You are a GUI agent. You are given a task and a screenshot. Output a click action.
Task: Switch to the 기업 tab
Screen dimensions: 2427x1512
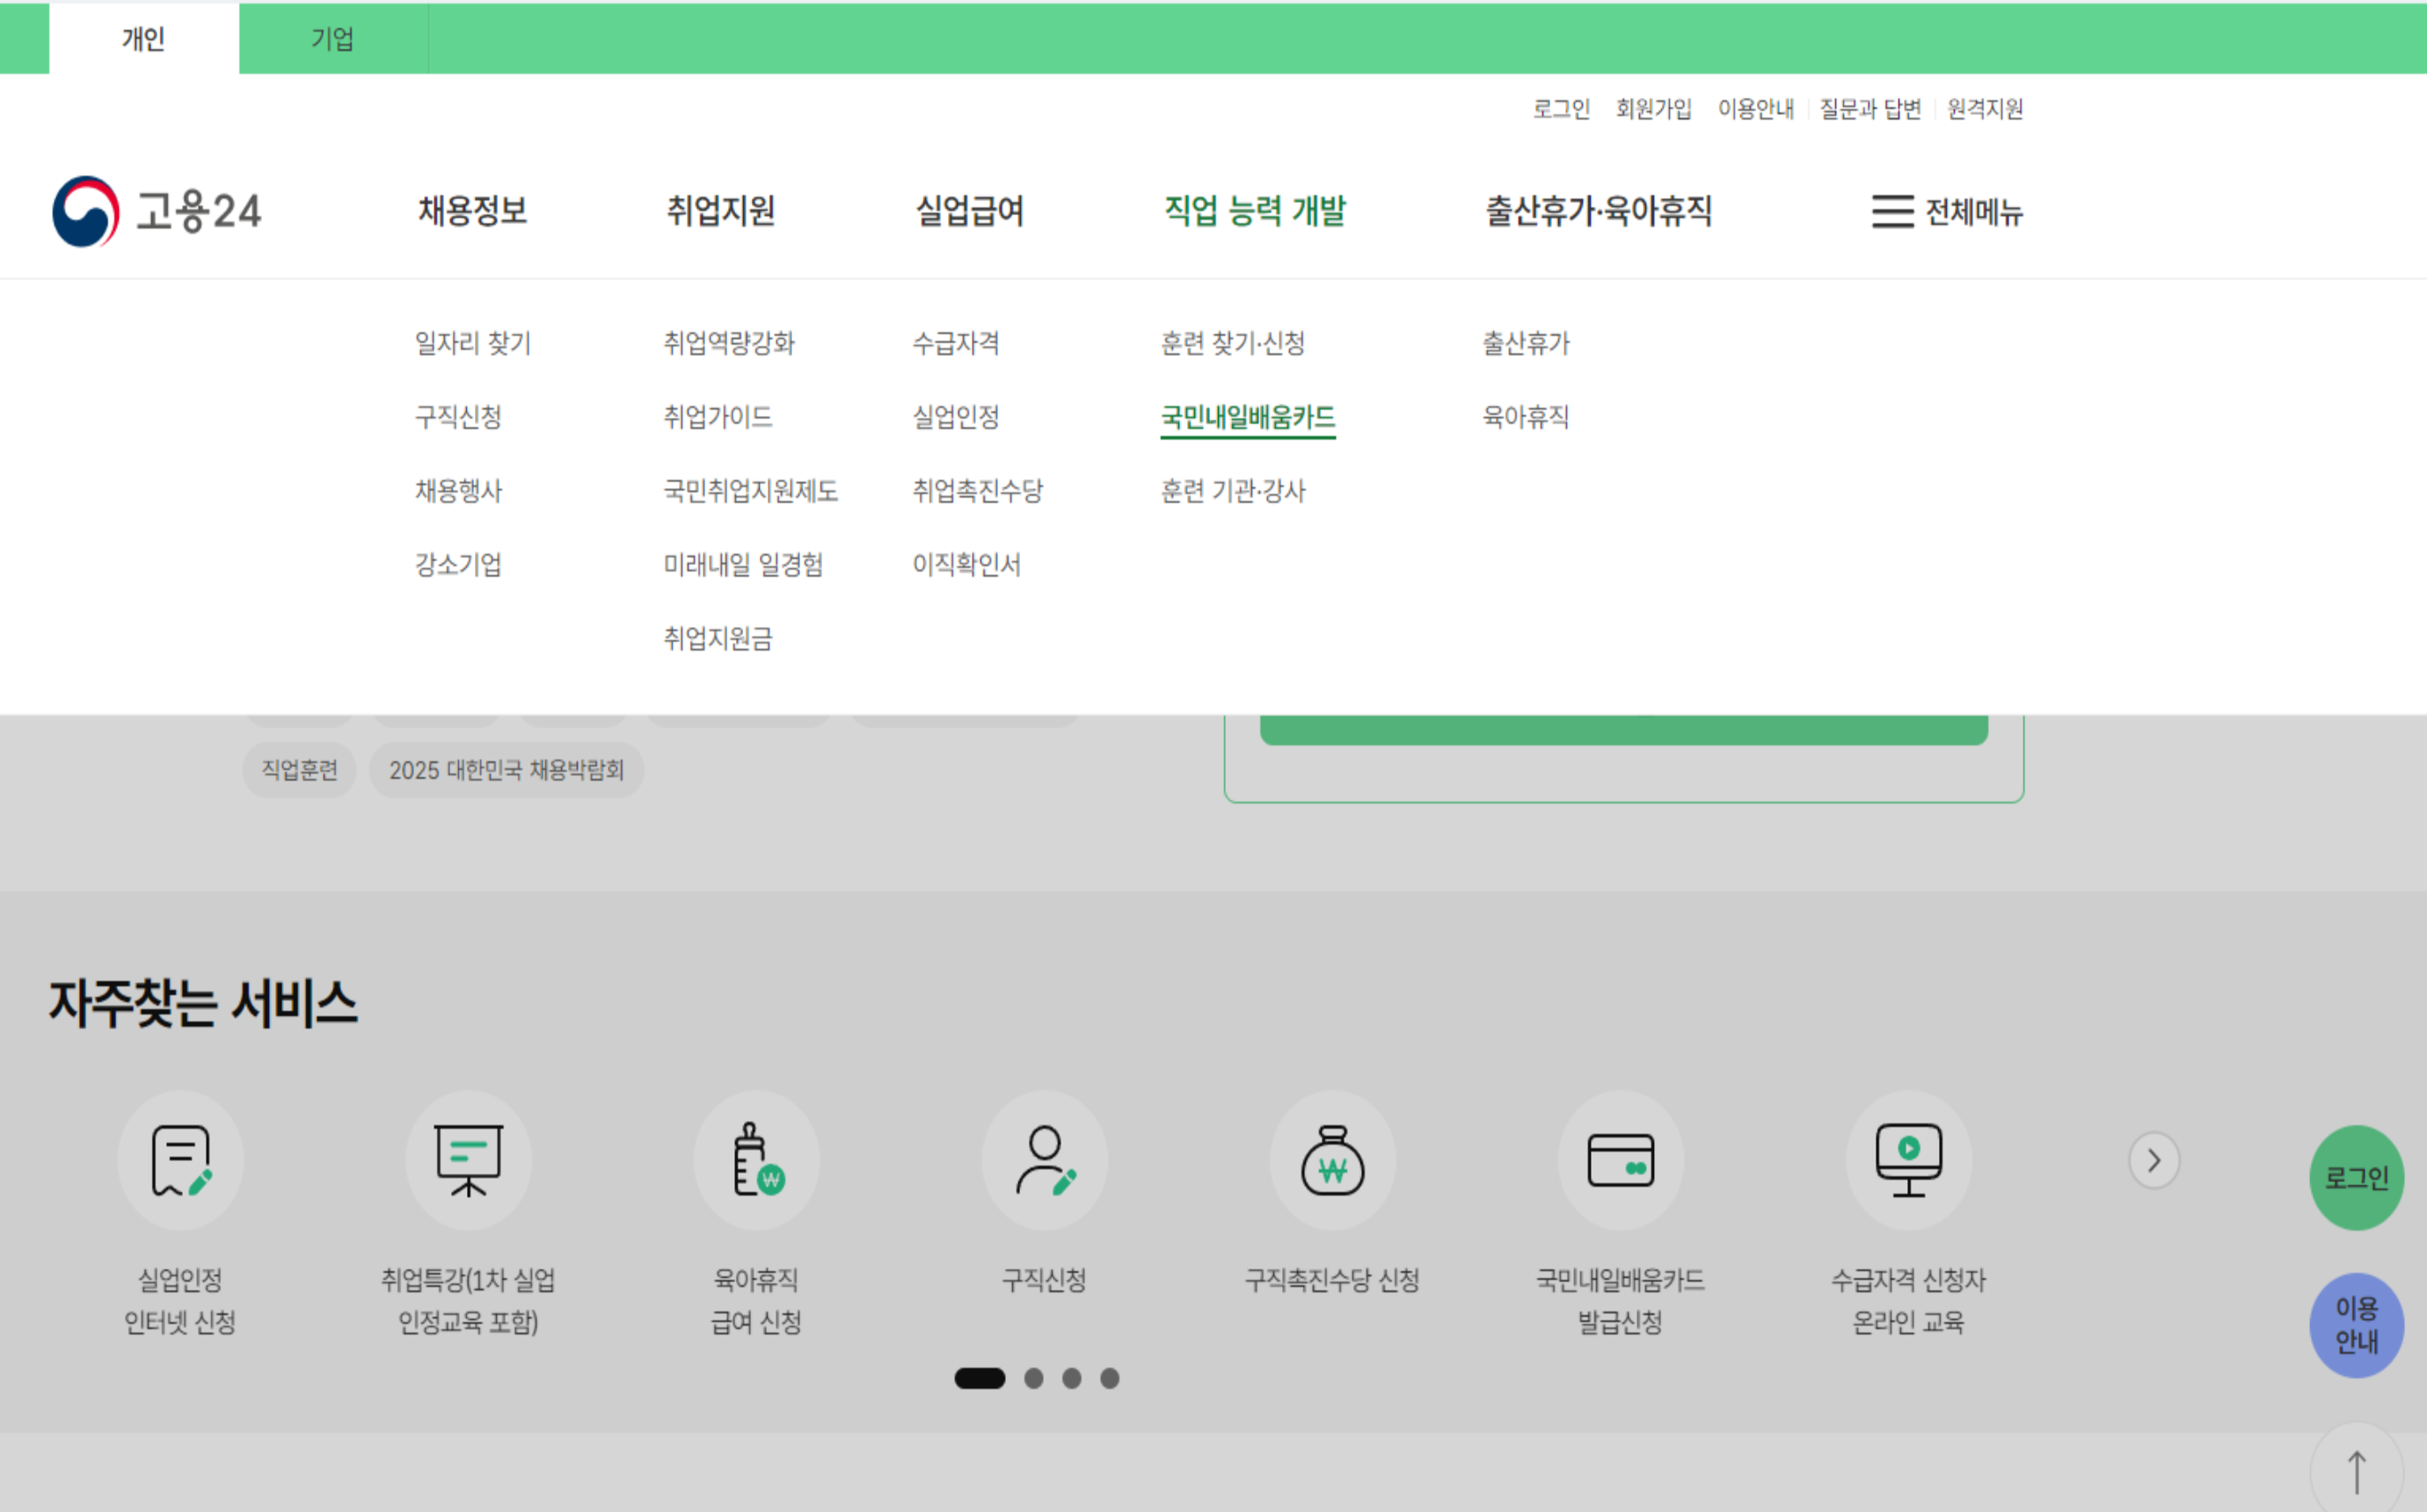coord(332,39)
